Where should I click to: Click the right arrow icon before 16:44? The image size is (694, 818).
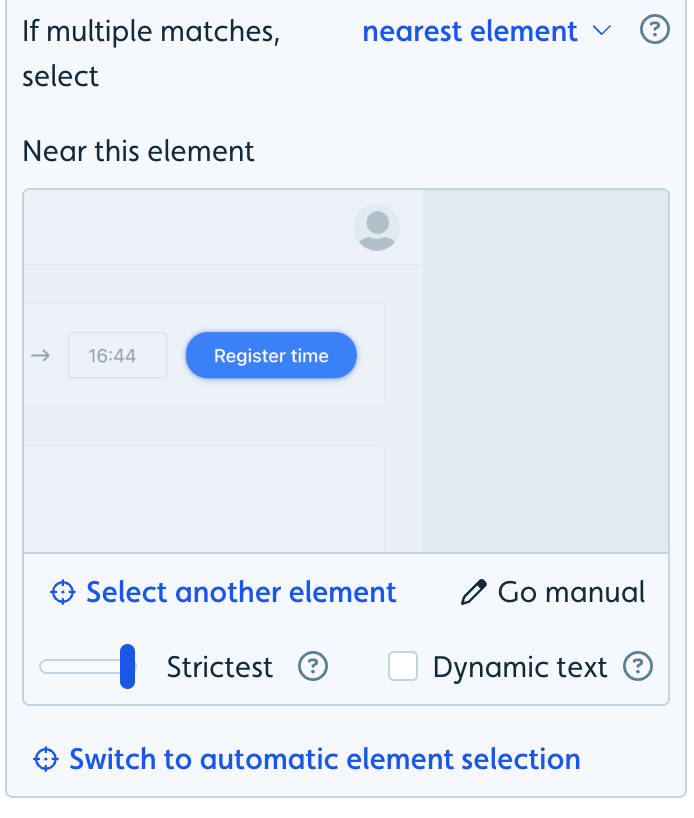(40, 356)
